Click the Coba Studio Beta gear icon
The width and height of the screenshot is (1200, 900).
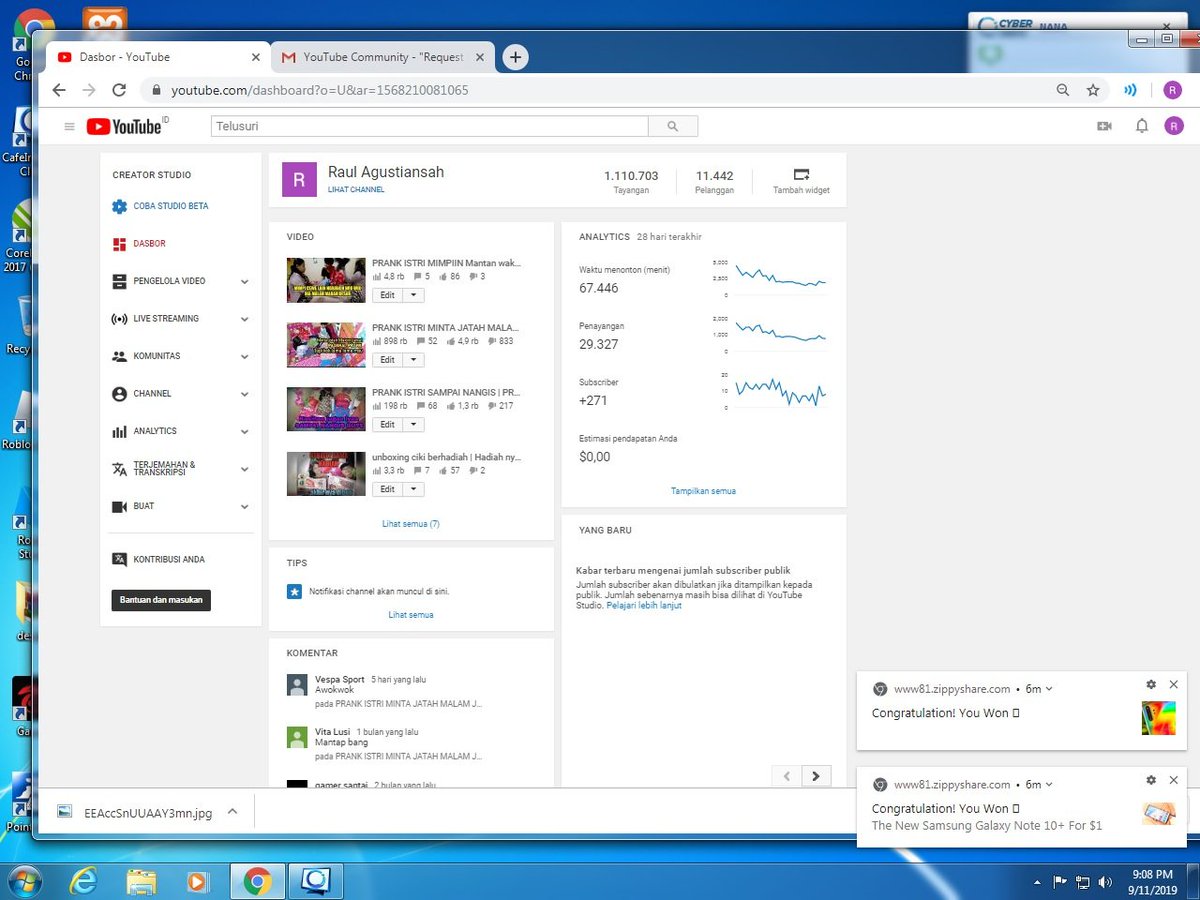point(119,206)
